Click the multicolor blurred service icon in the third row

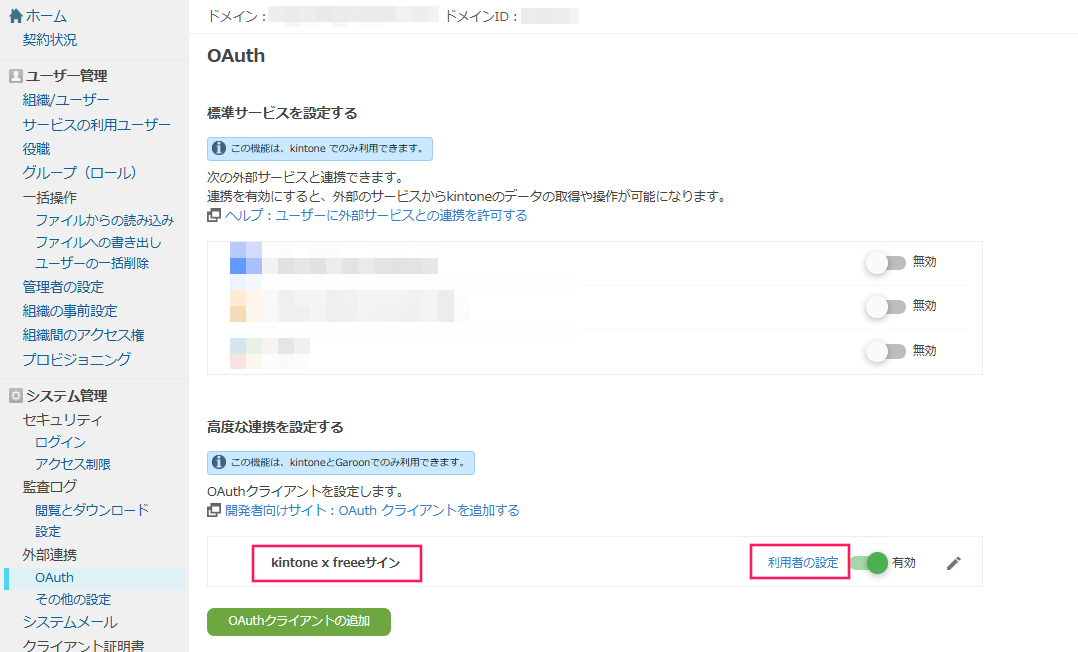click(x=245, y=353)
